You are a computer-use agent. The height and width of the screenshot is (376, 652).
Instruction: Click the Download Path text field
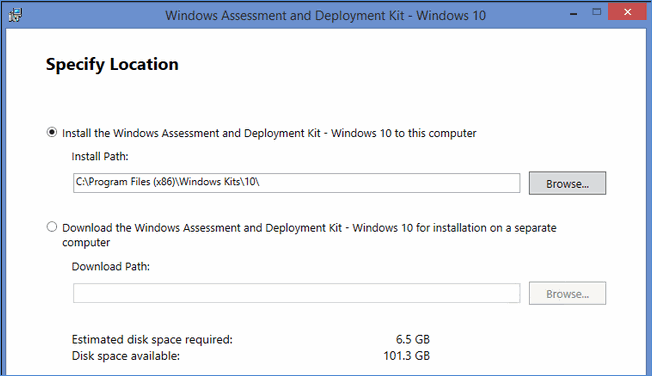point(296,293)
